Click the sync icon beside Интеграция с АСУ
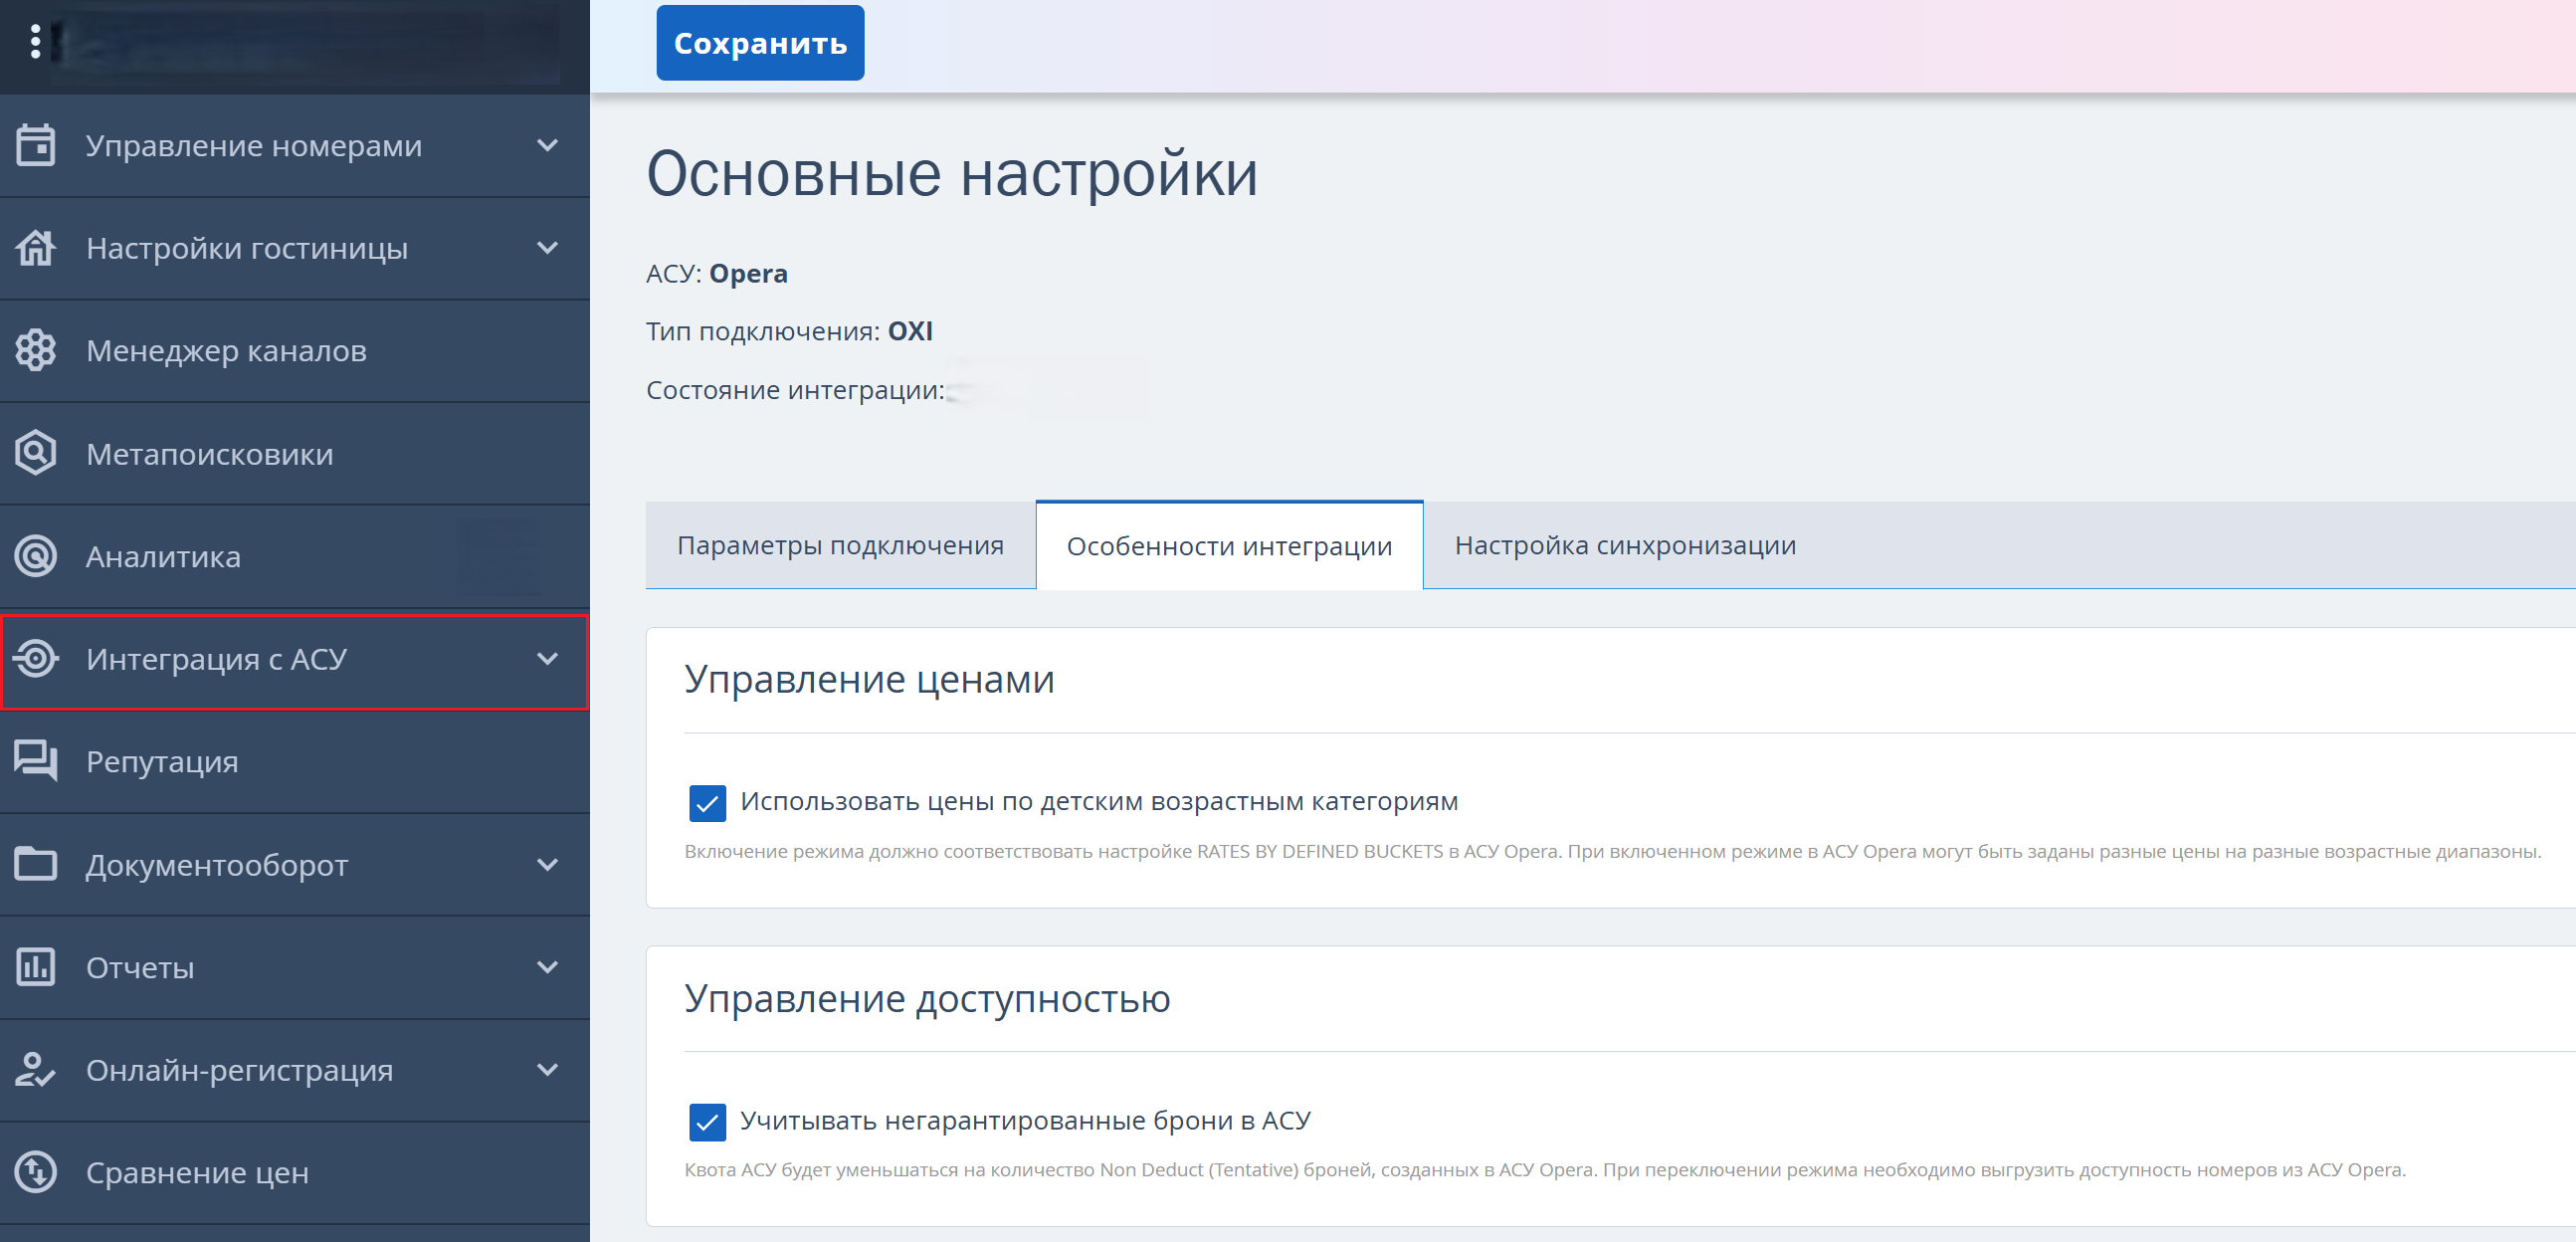The width and height of the screenshot is (2576, 1242). [x=36, y=659]
